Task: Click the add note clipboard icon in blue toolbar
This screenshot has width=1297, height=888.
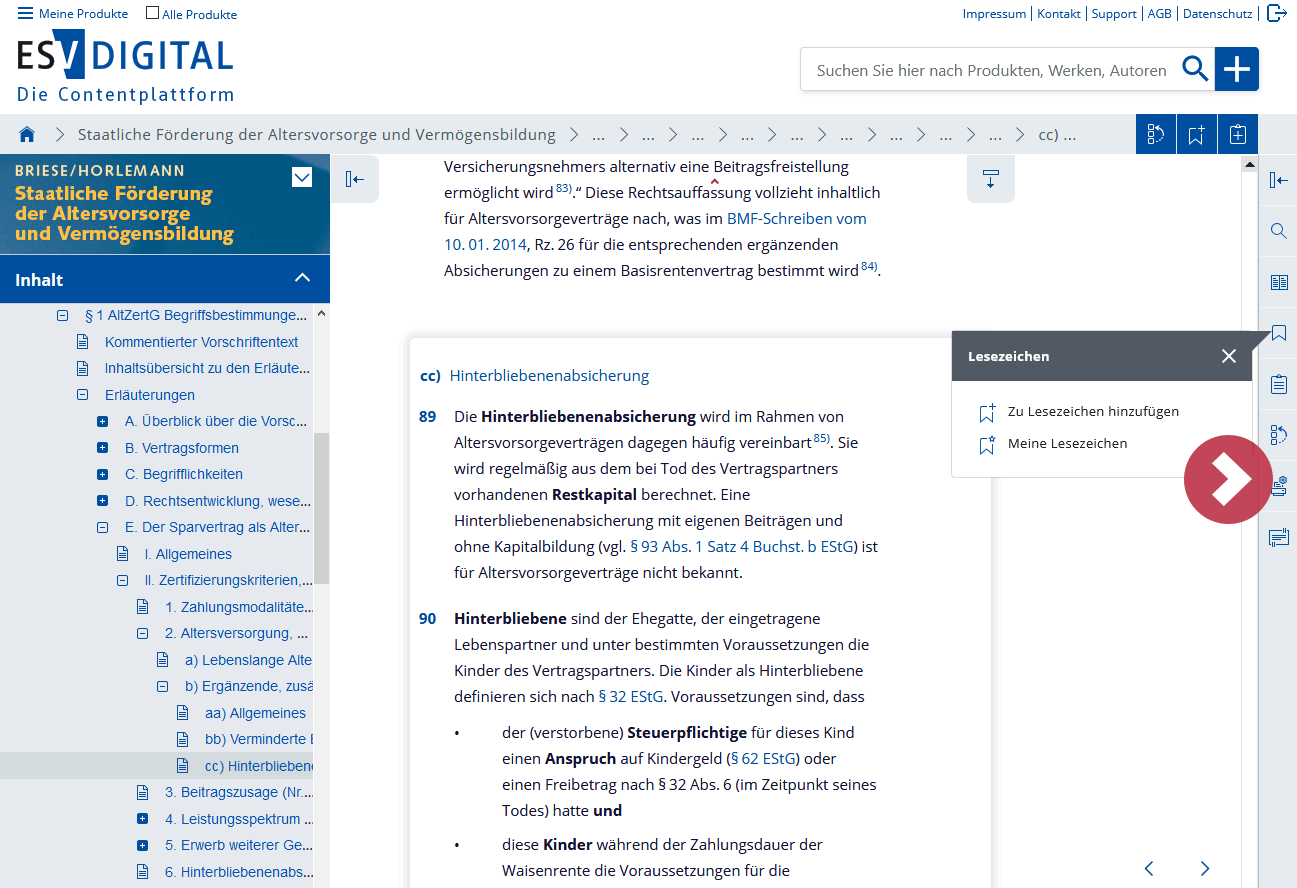Action: (x=1238, y=134)
